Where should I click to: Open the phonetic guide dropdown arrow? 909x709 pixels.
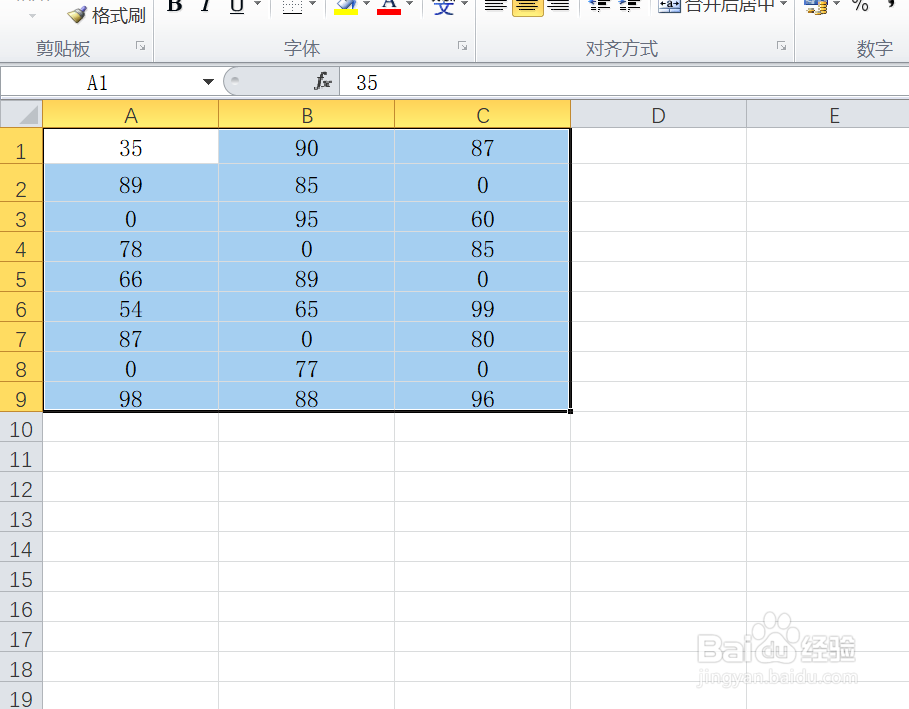click(x=464, y=5)
